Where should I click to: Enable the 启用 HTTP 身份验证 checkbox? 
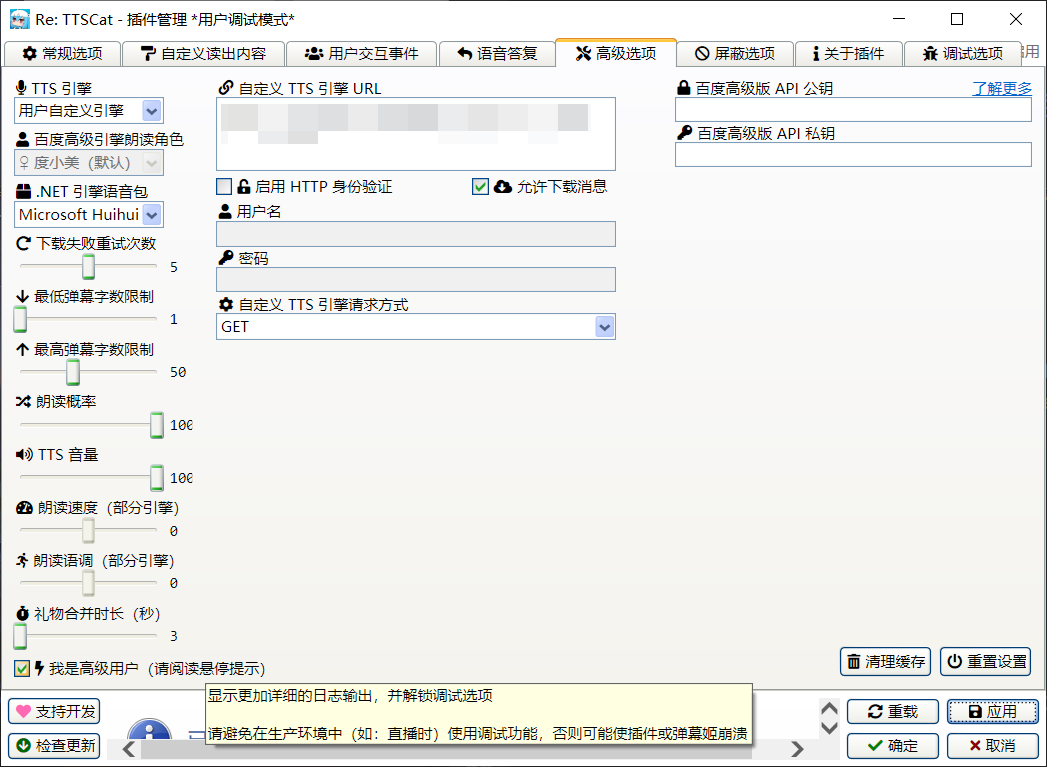tap(224, 186)
